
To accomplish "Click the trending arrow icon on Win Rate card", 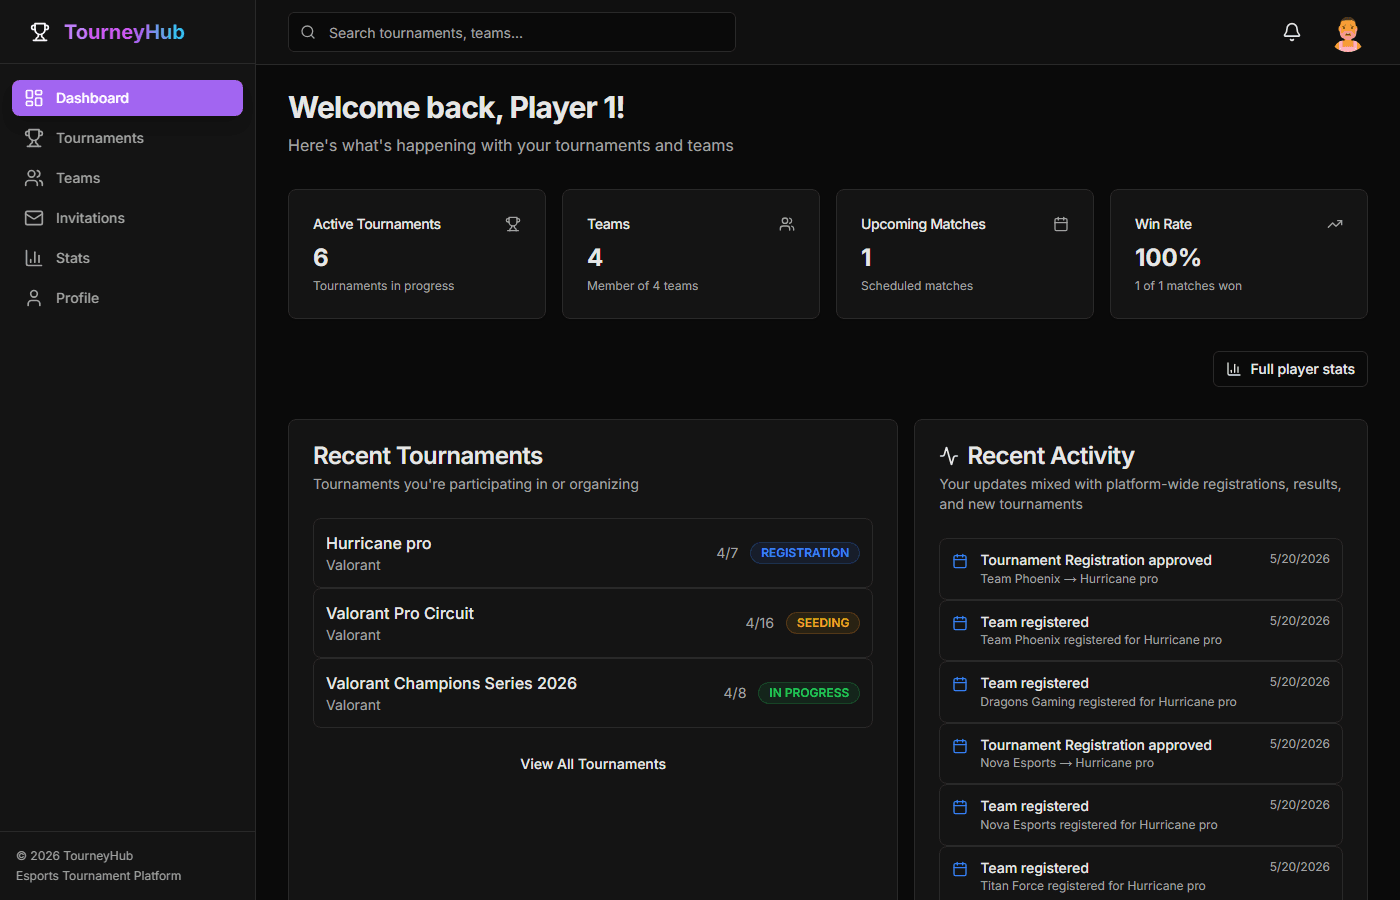I will pos(1335,224).
